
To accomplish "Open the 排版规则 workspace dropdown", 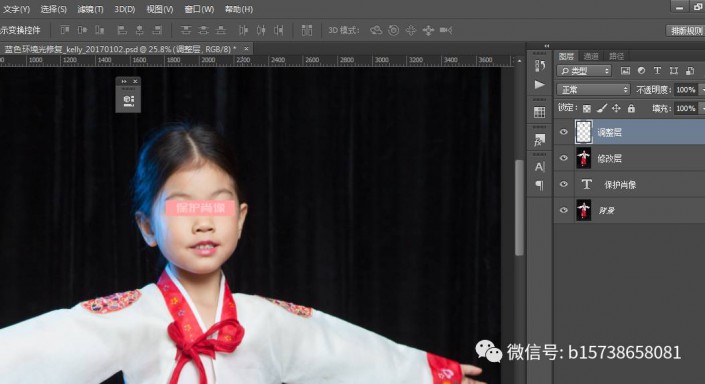I will [685, 30].
